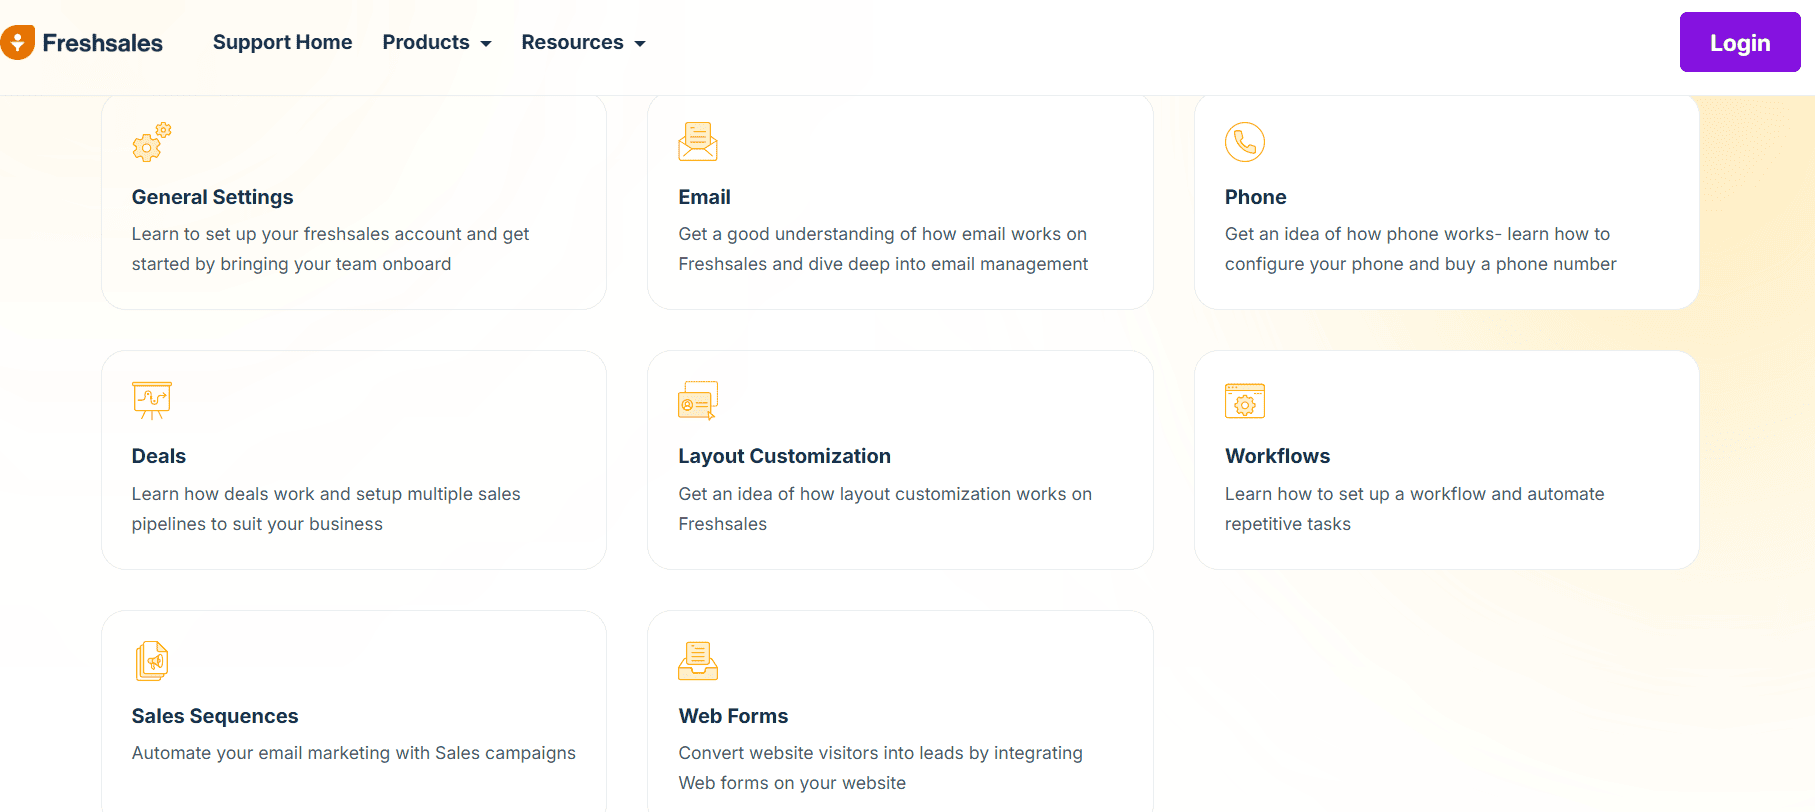The width and height of the screenshot is (1815, 812).
Task: Click the General Settings gears icon
Action: coord(152,142)
